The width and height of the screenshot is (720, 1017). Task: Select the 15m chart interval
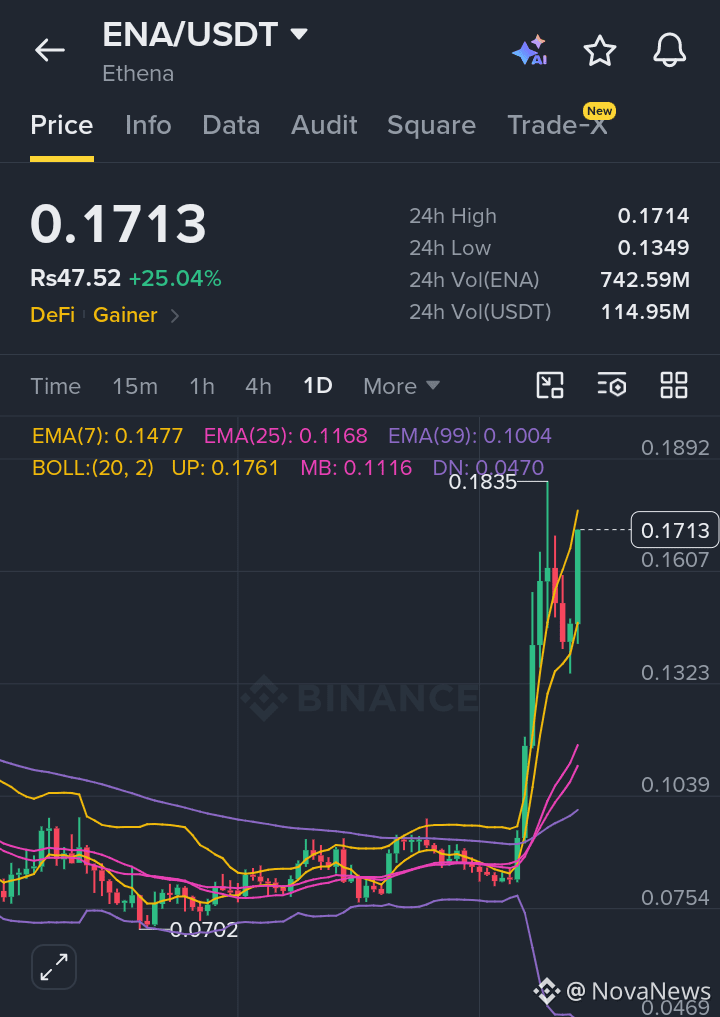(135, 387)
